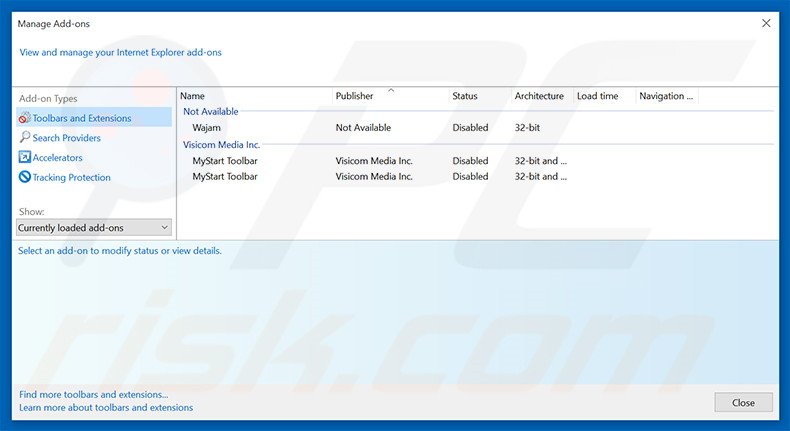The image size is (790, 431).
Task: Collapse the Not Available group header
Action: (x=211, y=111)
